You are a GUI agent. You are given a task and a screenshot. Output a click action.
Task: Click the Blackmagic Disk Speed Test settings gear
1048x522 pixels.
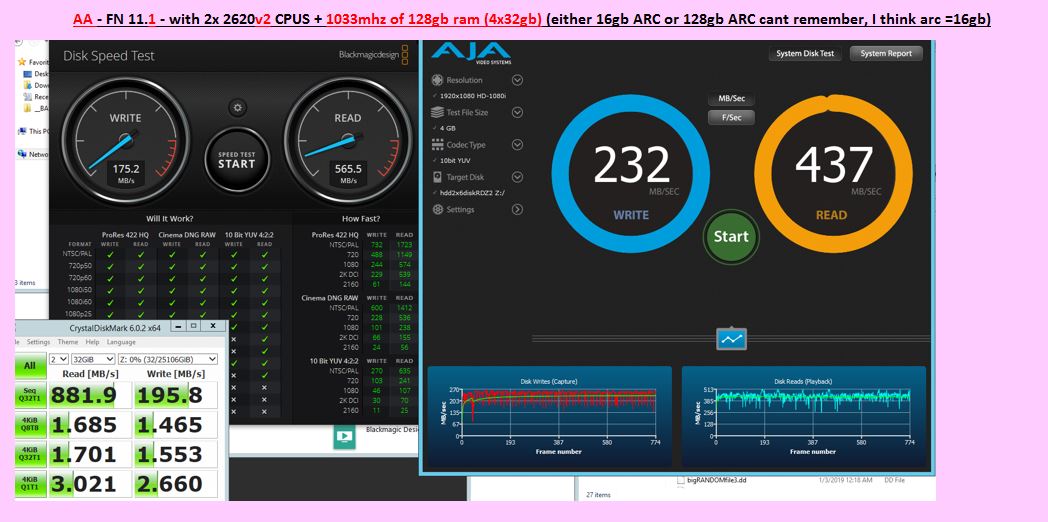pyautogui.click(x=237, y=108)
